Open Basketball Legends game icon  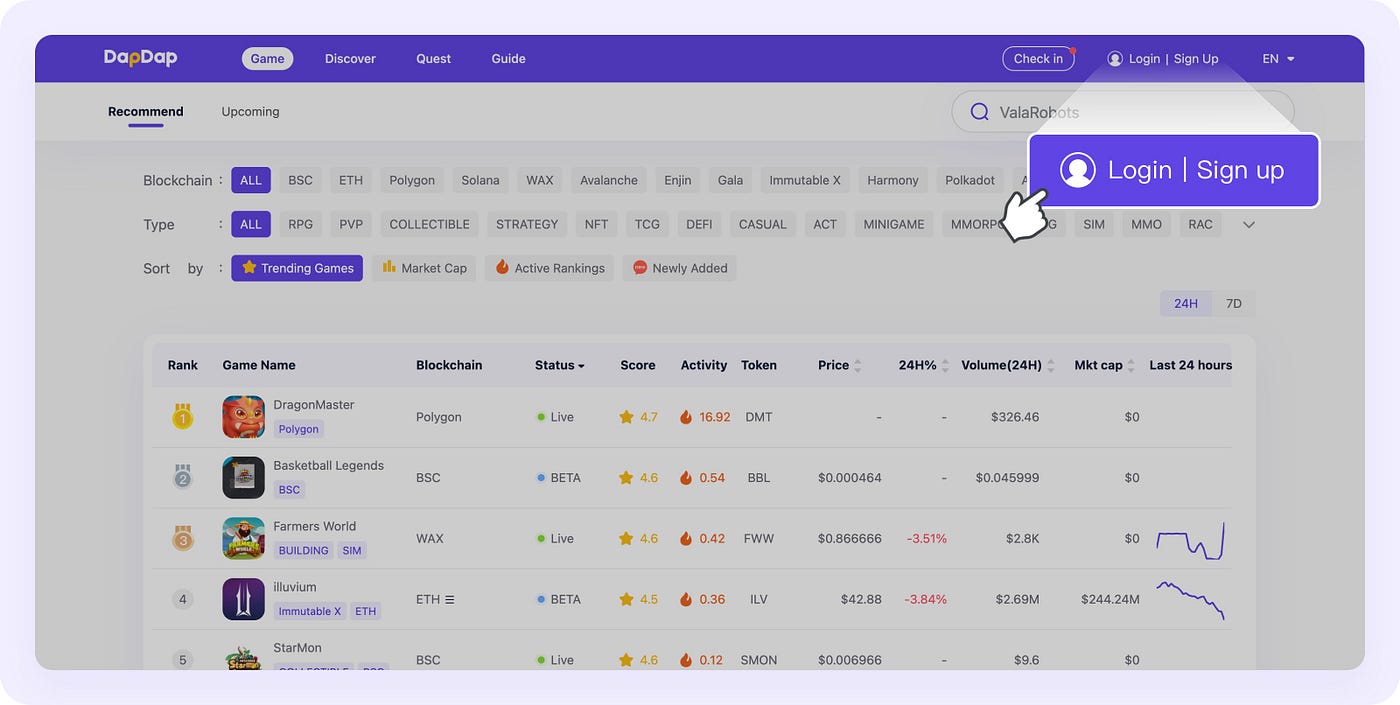pyautogui.click(x=243, y=477)
